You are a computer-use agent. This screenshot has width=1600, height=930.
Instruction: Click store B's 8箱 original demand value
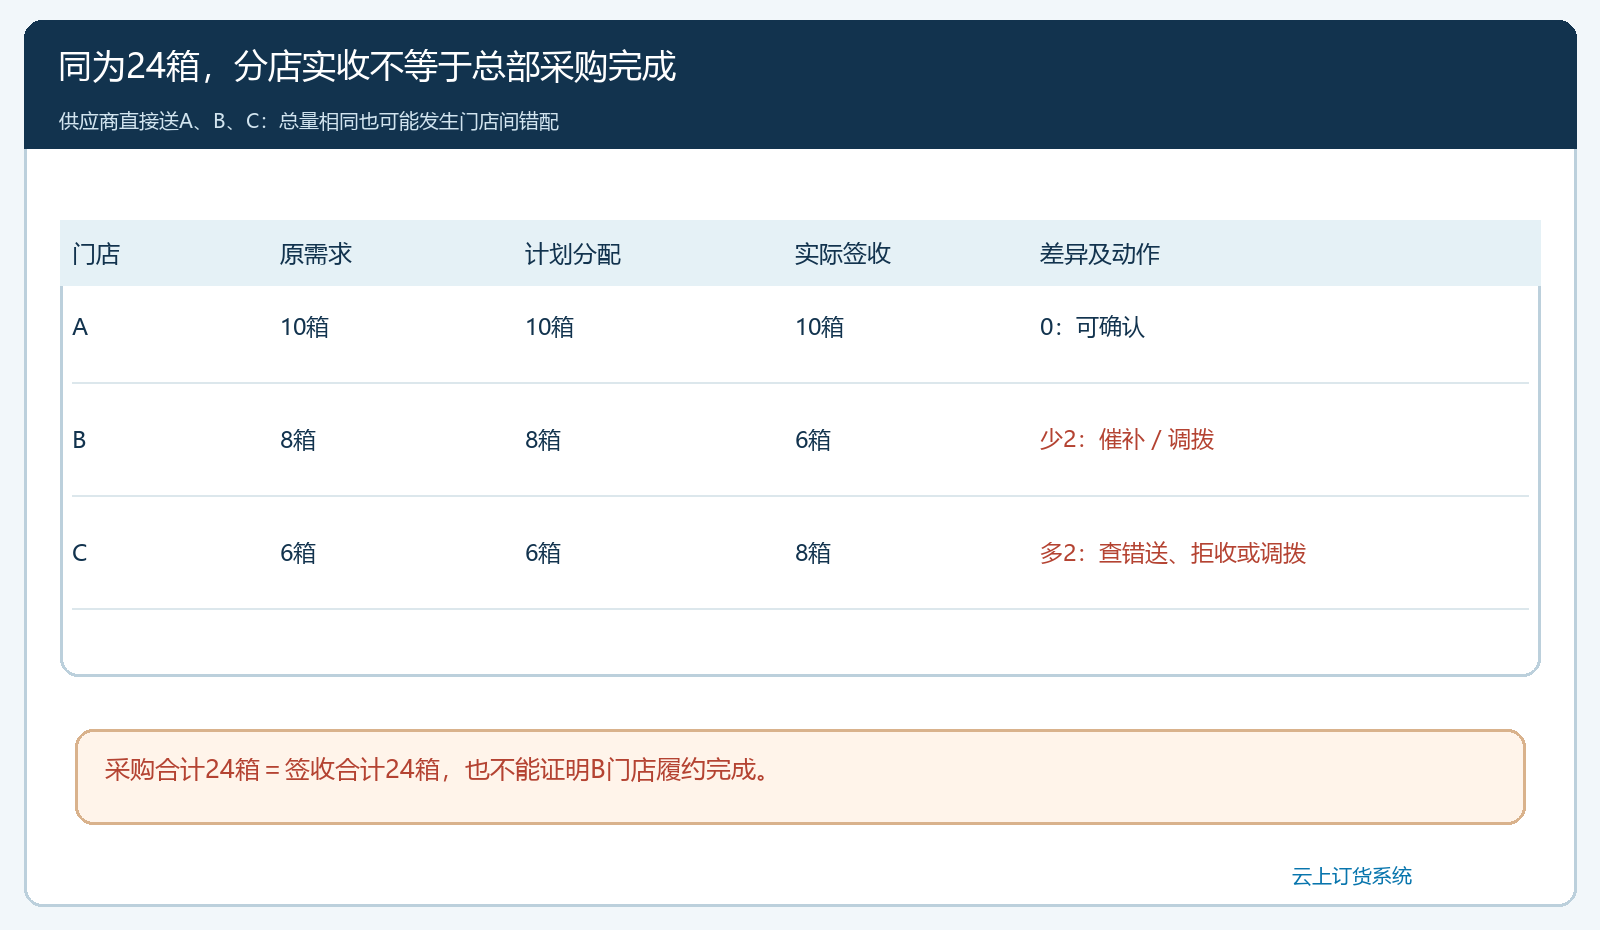point(298,440)
